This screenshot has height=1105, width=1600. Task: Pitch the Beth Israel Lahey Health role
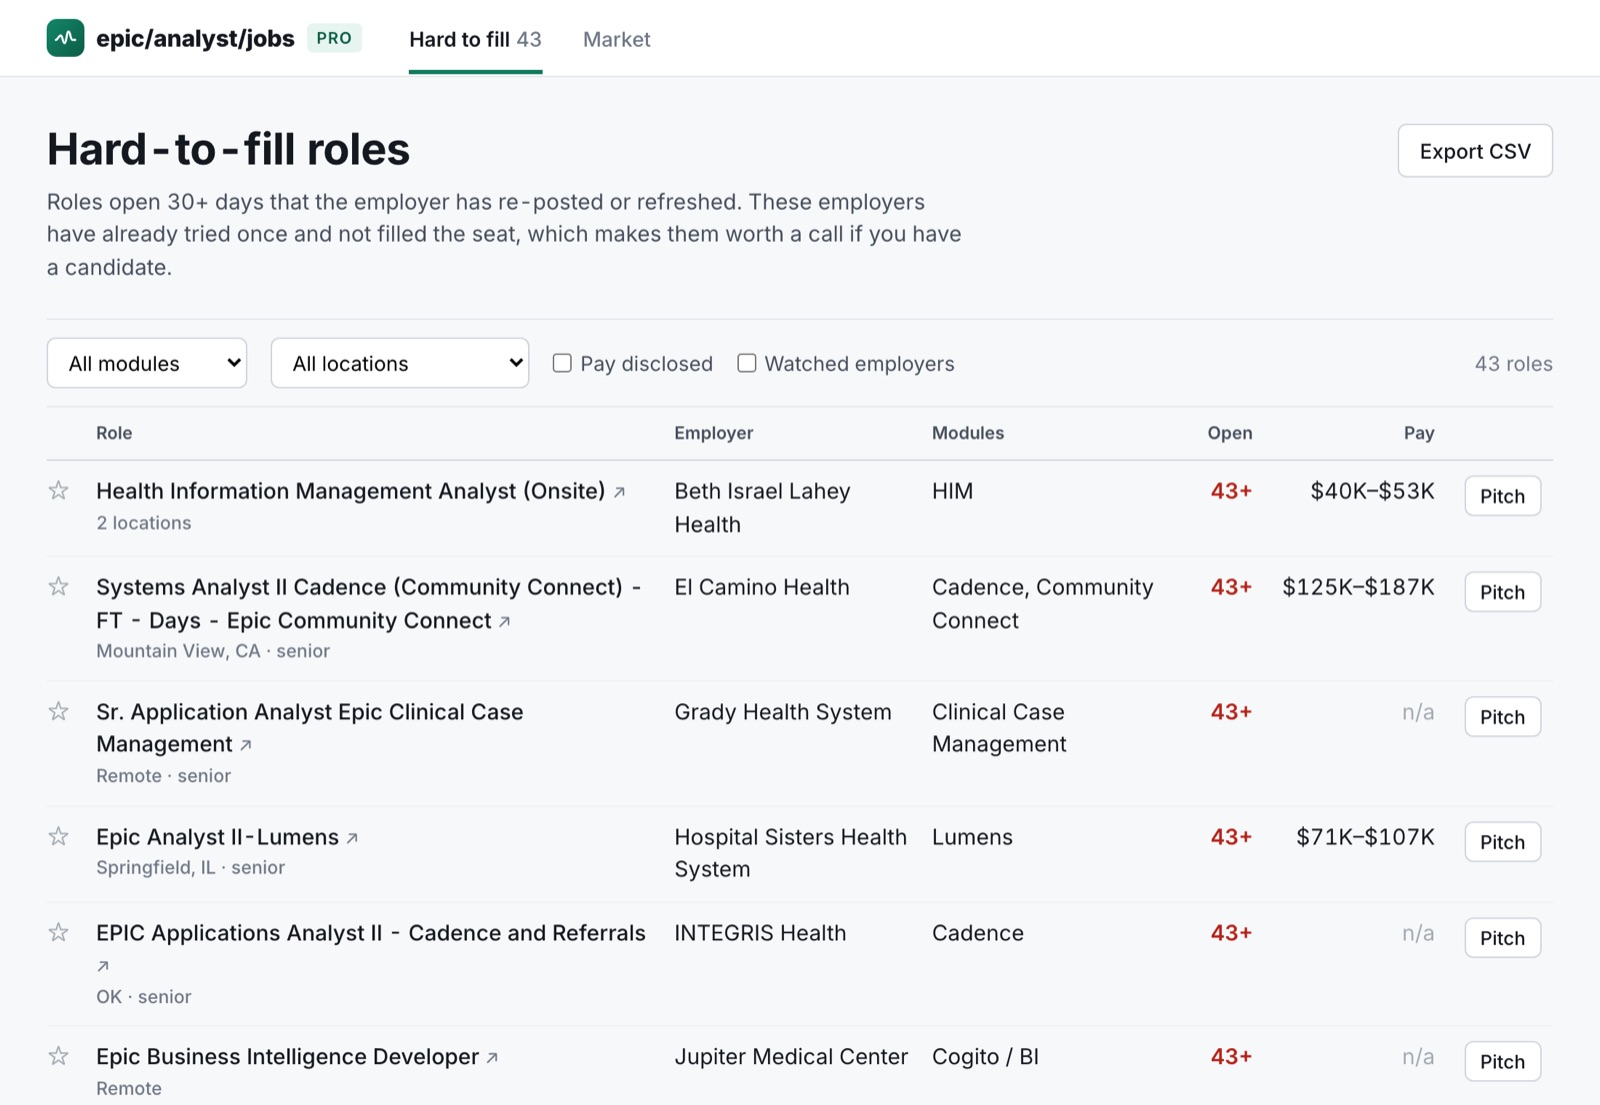[1502, 496]
